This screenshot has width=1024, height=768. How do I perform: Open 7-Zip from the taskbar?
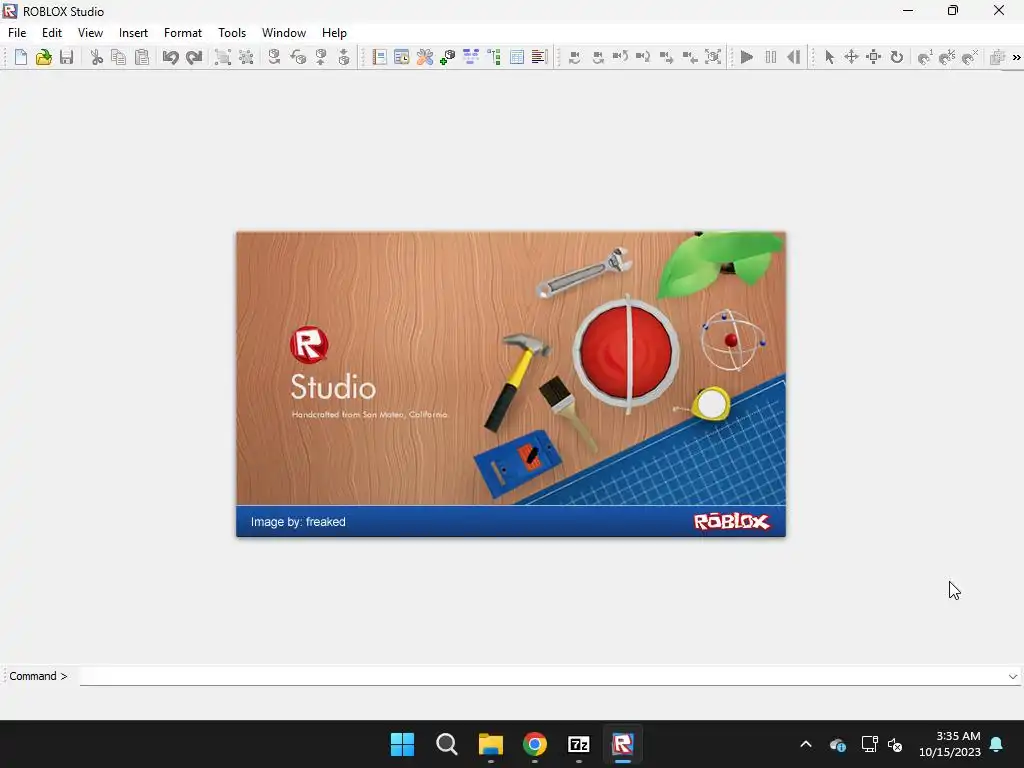pyautogui.click(x=579, y=744)
